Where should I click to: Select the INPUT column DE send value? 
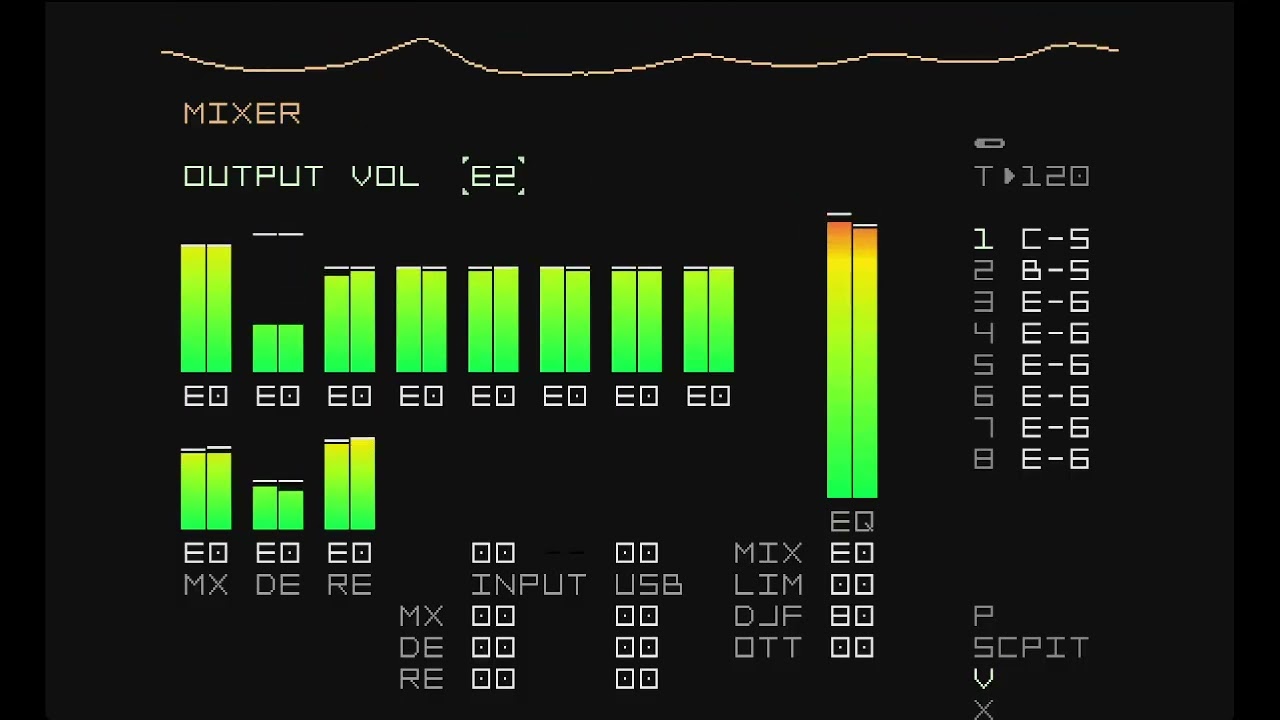[493, 647]
